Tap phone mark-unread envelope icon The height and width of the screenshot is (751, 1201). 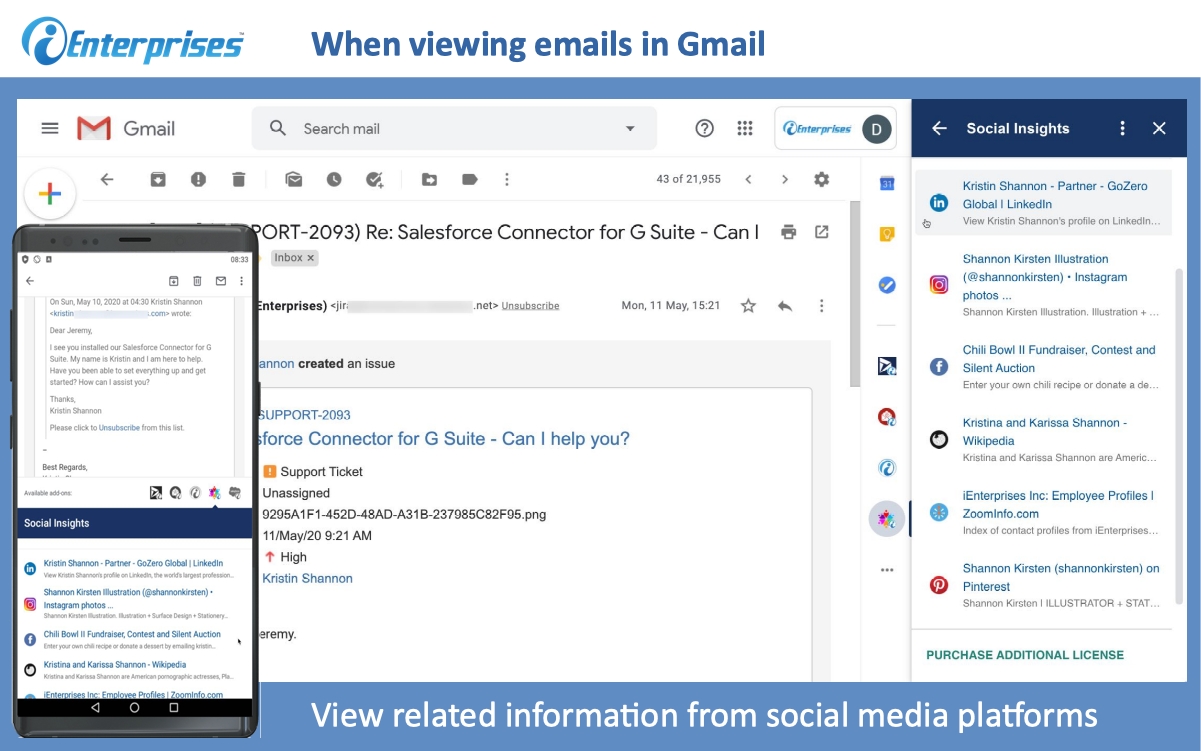[221, 281]
